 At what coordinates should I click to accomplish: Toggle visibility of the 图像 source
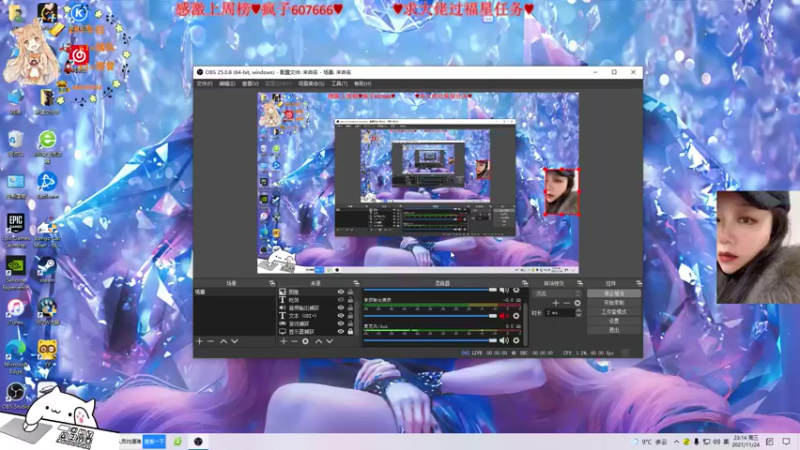[341, 292]
